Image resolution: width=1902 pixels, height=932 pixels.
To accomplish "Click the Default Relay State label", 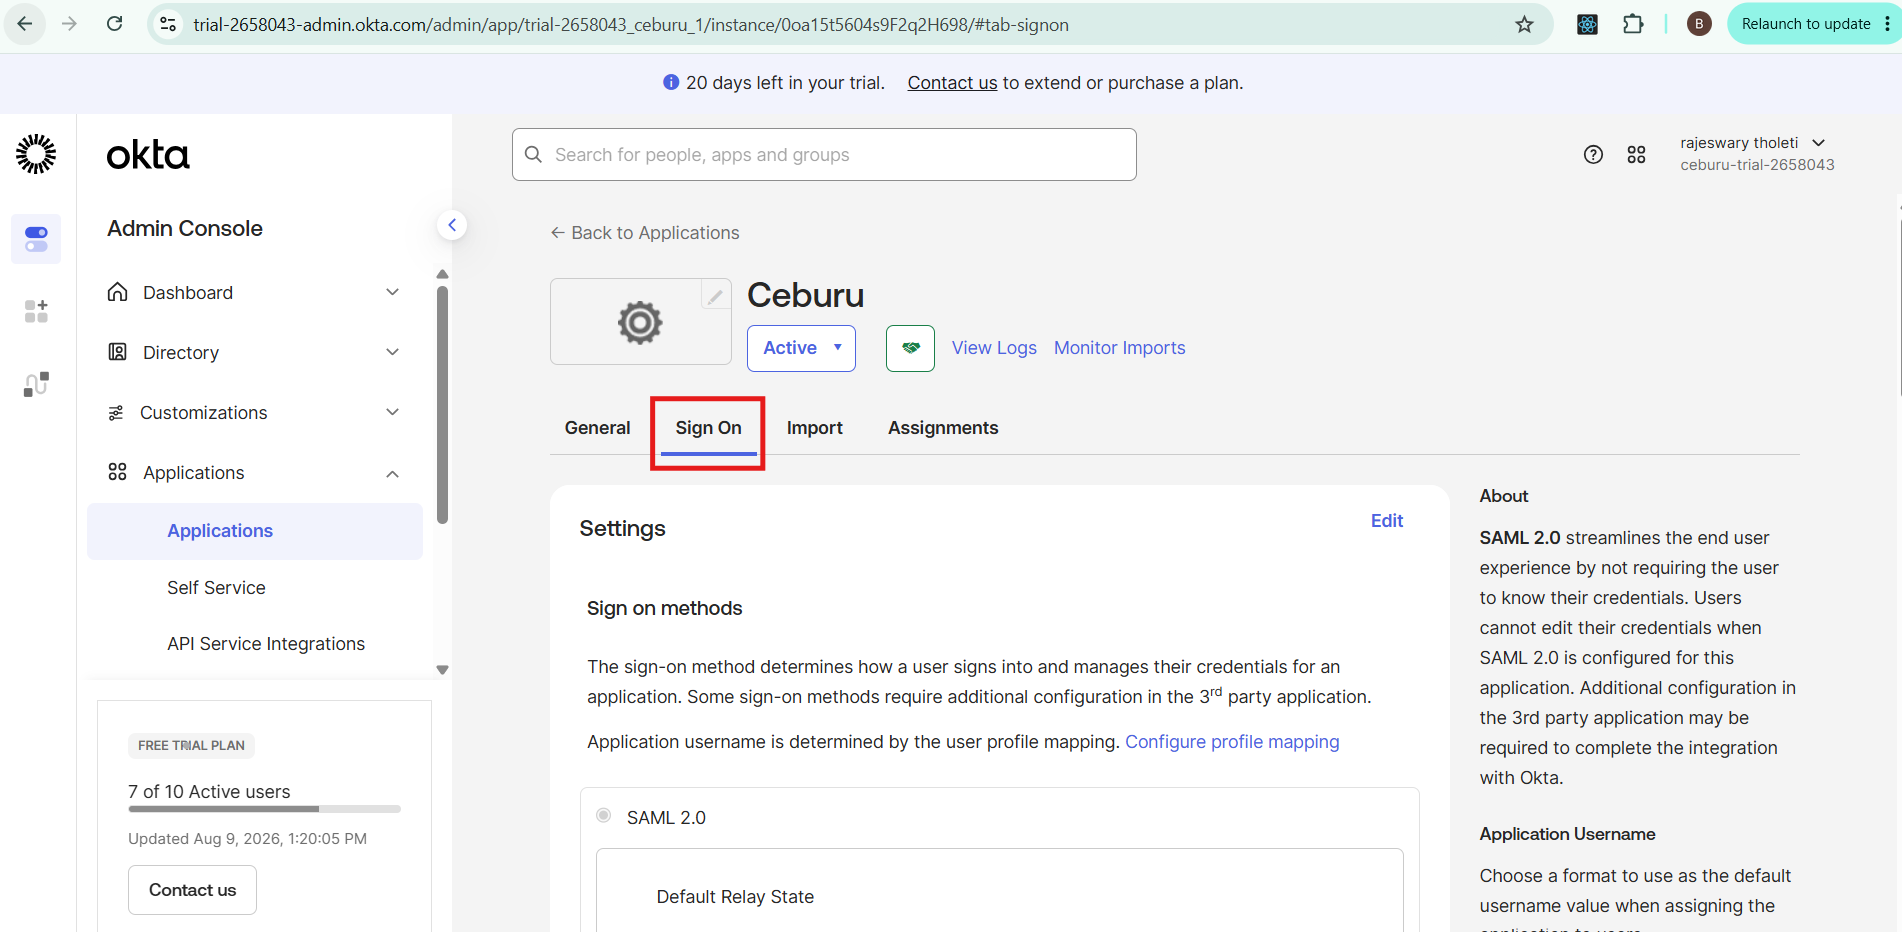I will pyautogui.click(x=735, y=897).
